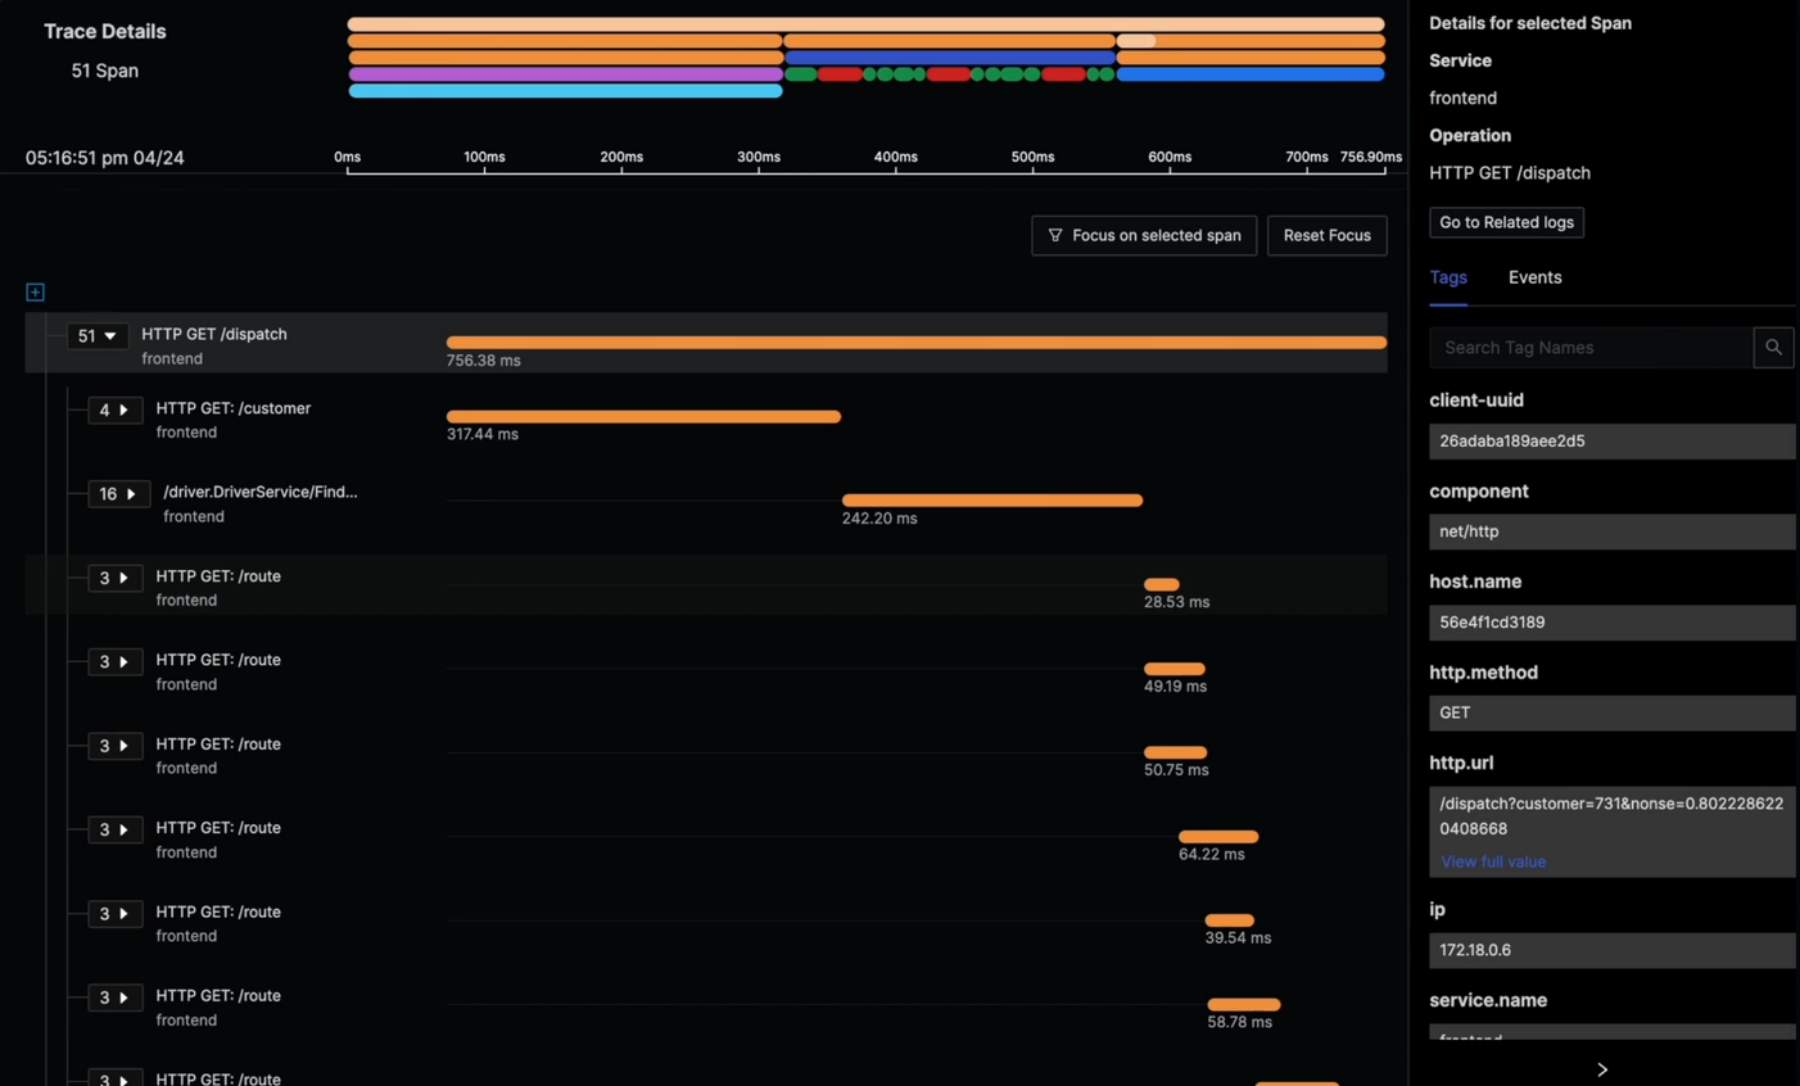Click the 64.22 ms route span bar
This screenshot has width=1800, height=1086.
[1218, 836]
